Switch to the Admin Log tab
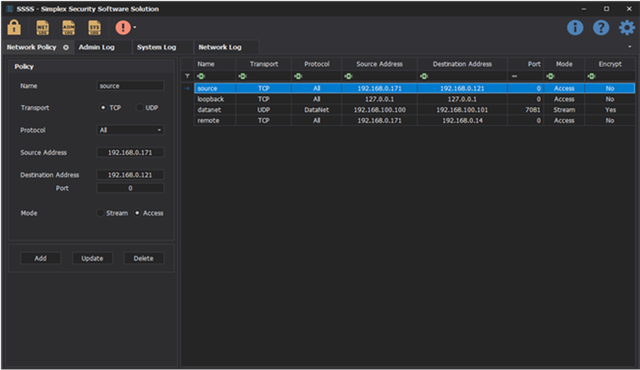The width and height of the screenshot is (640, 370). click(x=97, y=47)
